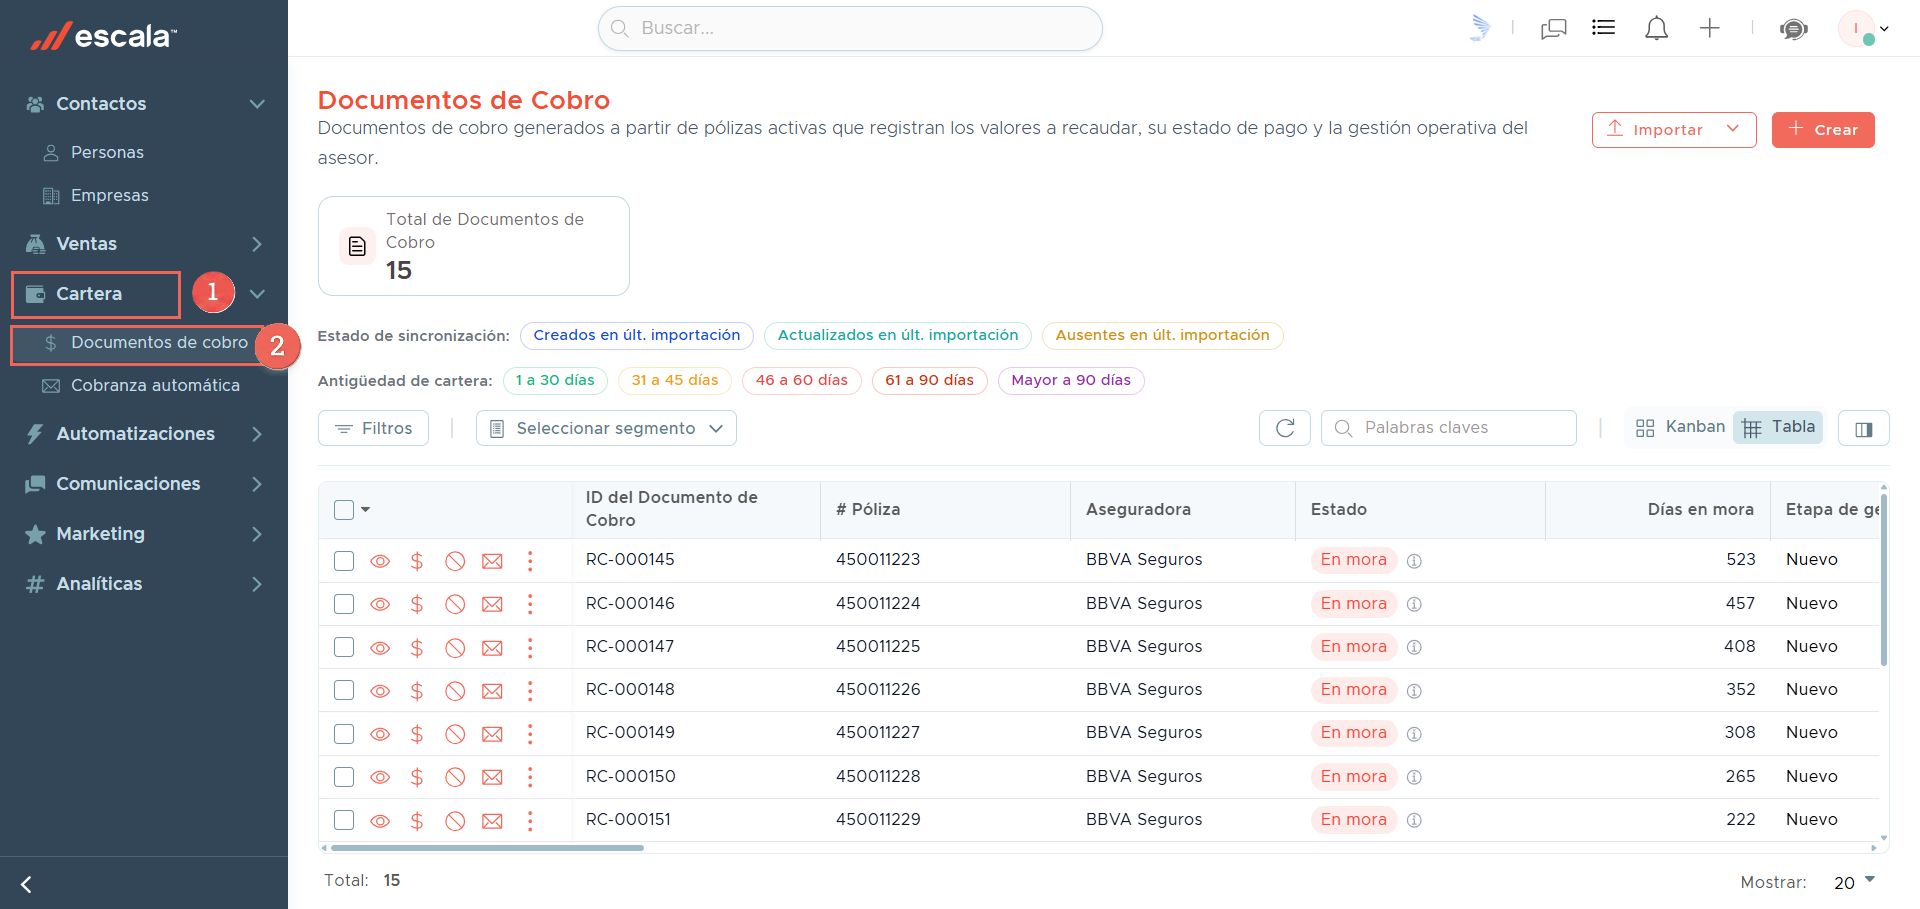Open the Seleccionar segmento dropdown

pyautogui.click(x=606, y=428)
